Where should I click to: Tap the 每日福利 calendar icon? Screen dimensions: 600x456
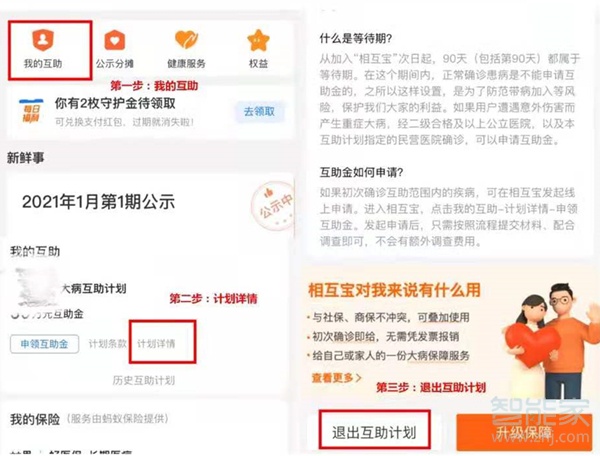pos(31,111)
